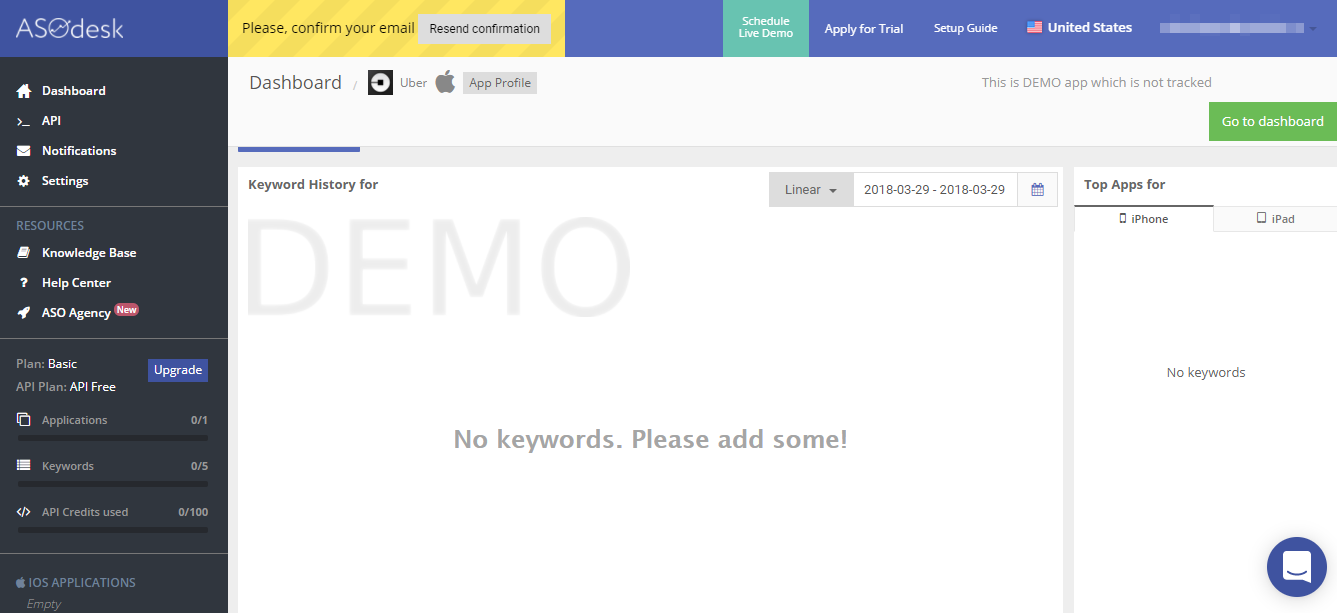Click the Applications 0/1 counter
This screenshot has height=613, width=1337.
[x=199, y=420]
